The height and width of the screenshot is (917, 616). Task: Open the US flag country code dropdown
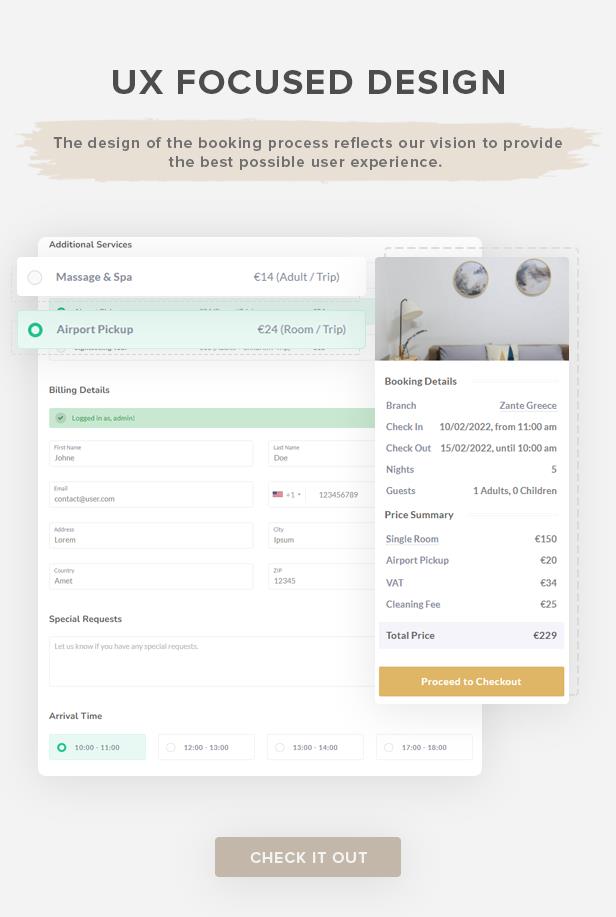pos(287,495)
